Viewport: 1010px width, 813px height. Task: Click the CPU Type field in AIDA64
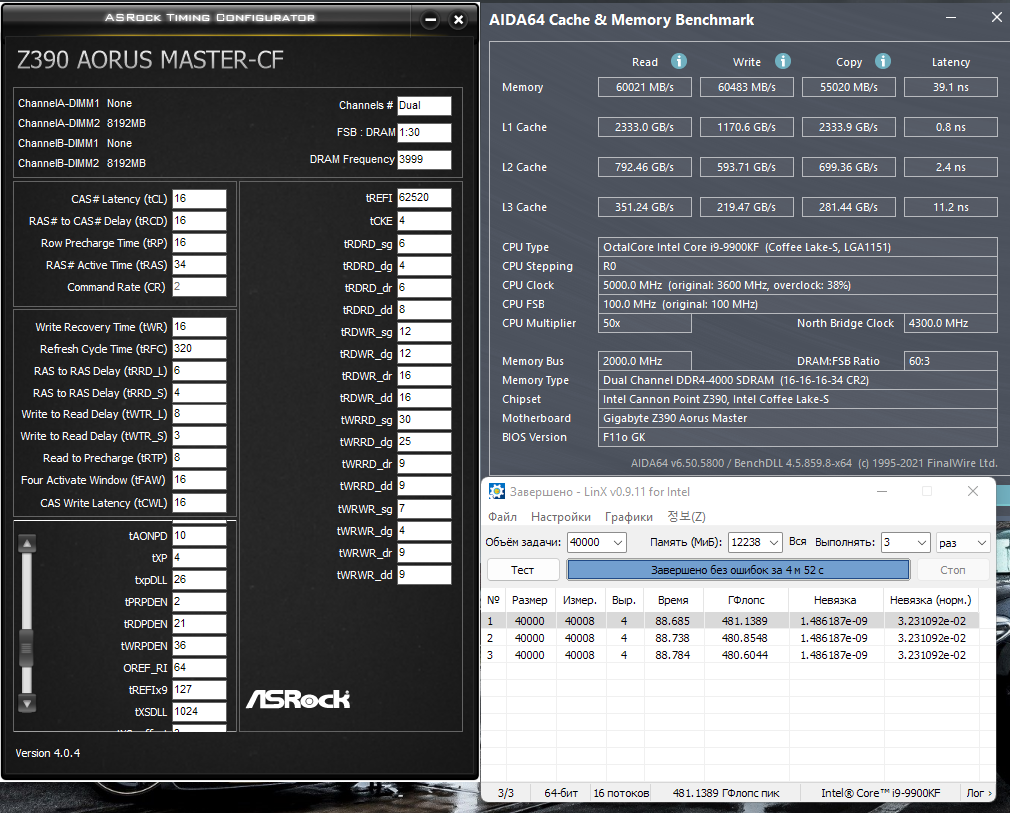(x=797, y=247)
